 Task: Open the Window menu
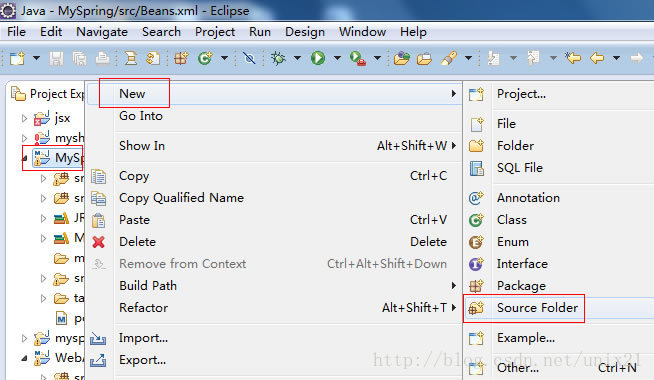(362, 32)
